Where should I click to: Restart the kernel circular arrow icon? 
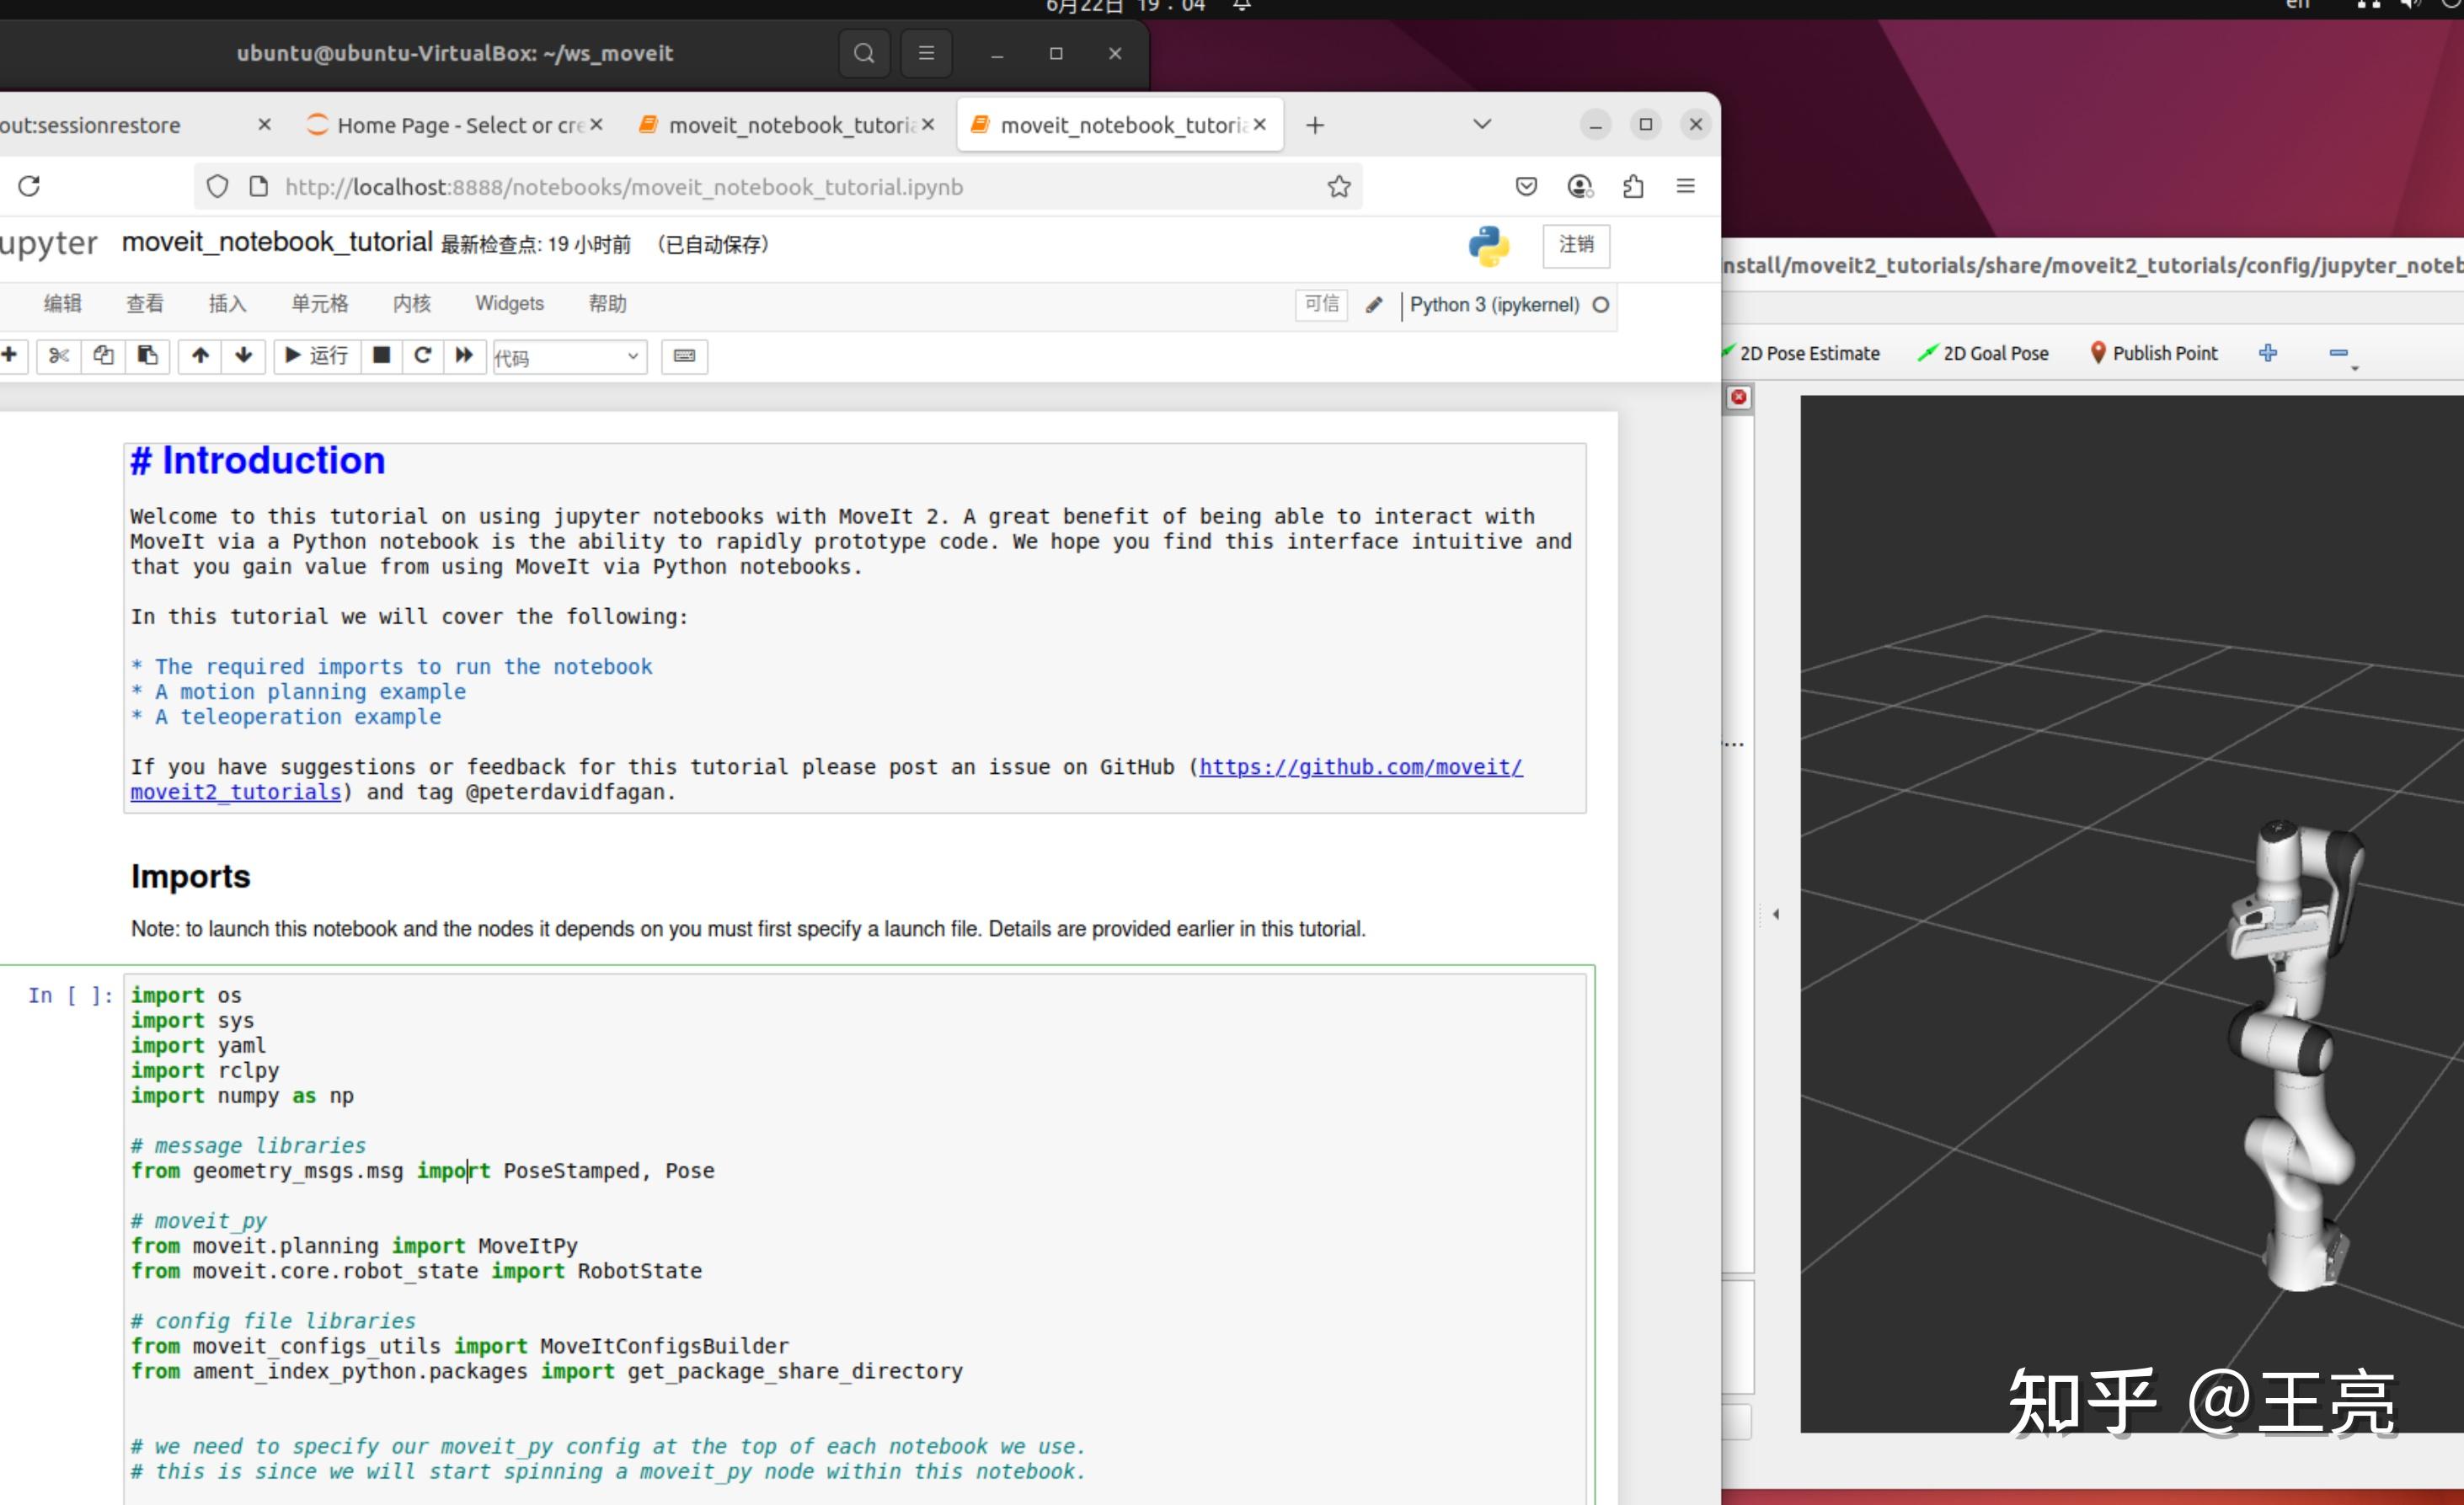(423, 356)
